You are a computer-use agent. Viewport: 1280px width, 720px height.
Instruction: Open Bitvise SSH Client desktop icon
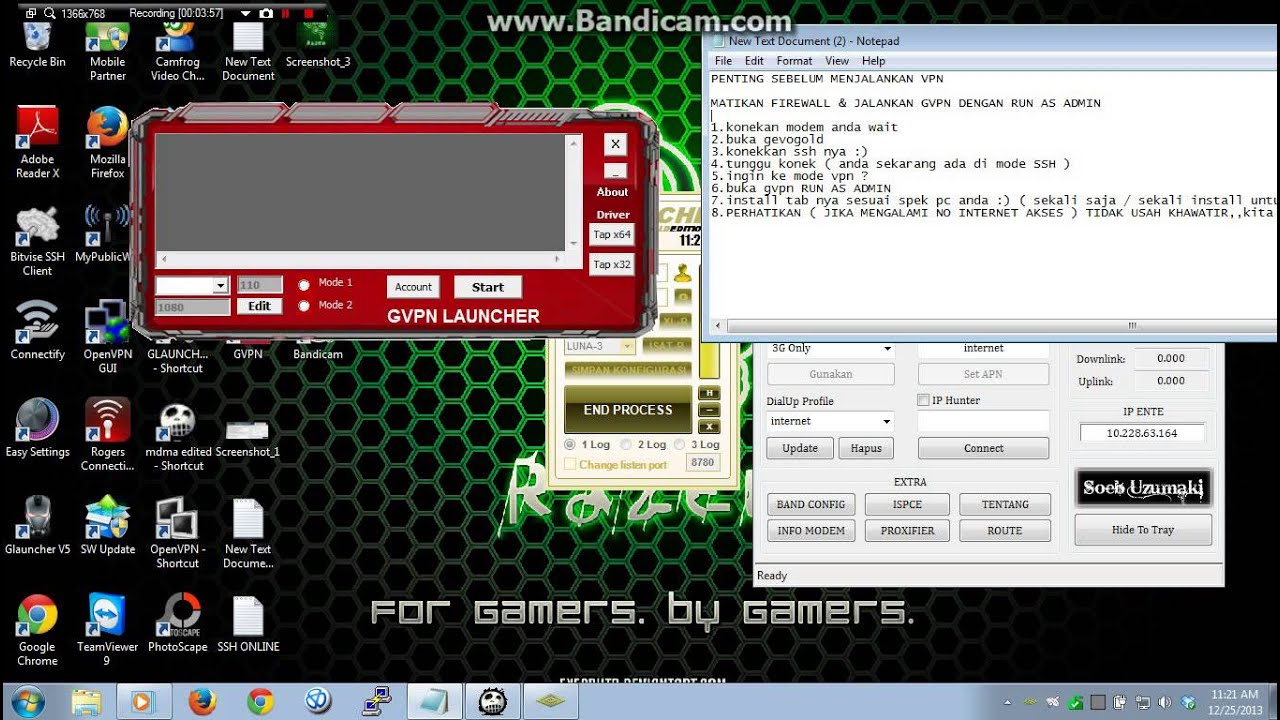pyautogui.click(x=37, y=241)
